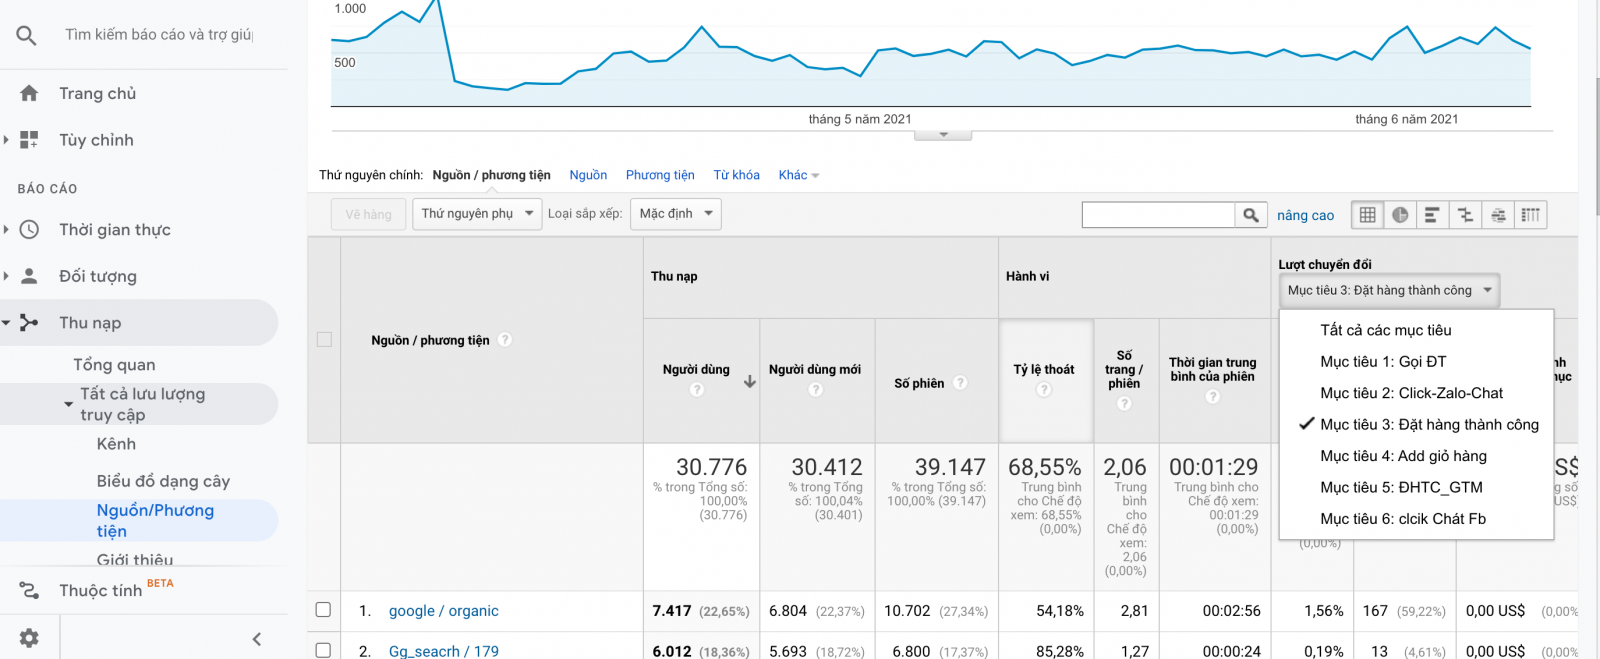Toggle the select-all rows checkbox in header
The width and height of the screenshot is (1600, 659).
click(324, 340)
